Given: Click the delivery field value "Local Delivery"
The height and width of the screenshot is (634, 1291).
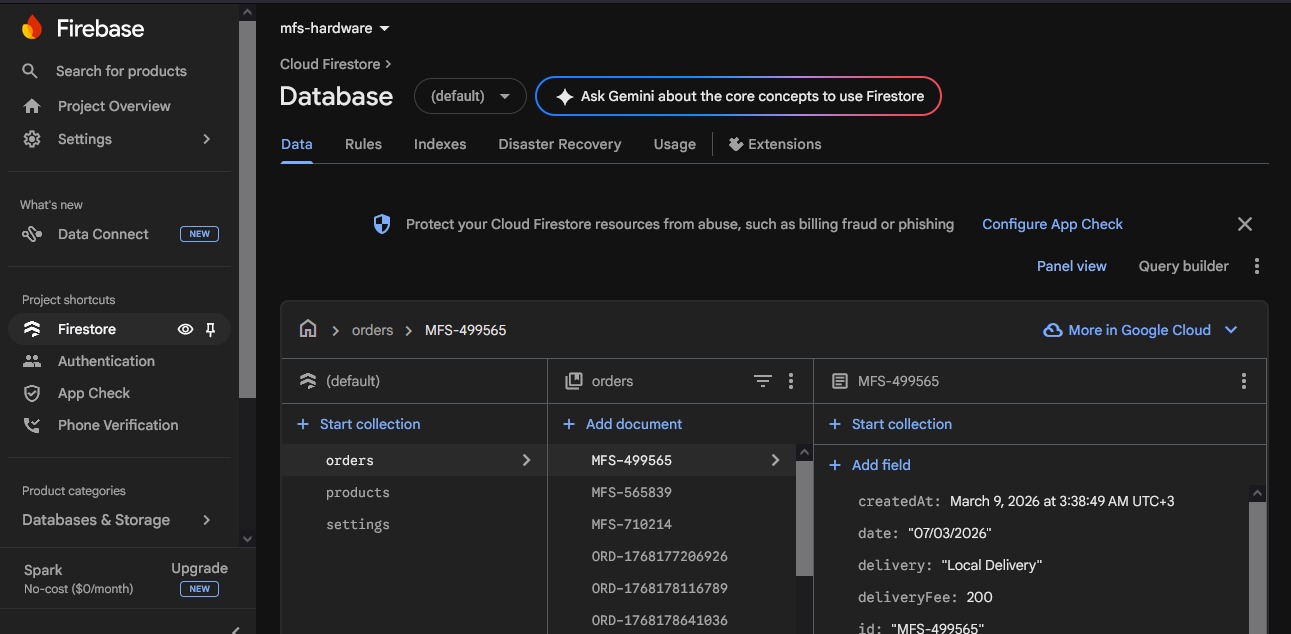Looking at the screenshot, I should tap(992, 565).
